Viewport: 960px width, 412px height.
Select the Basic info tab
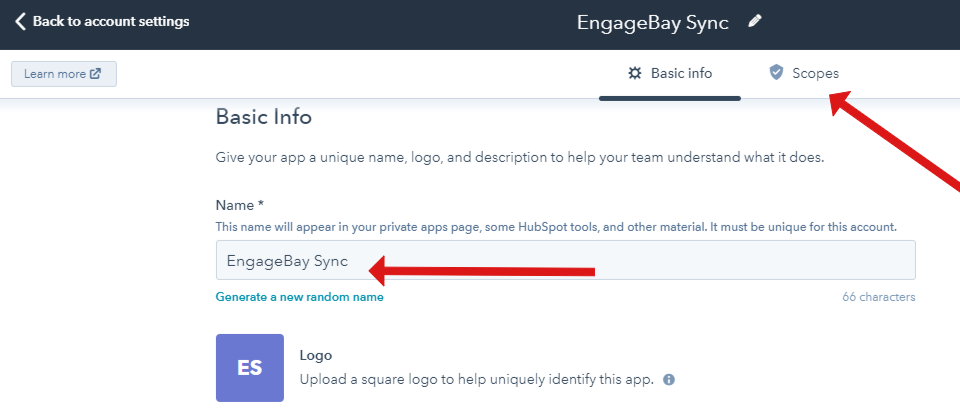(670, 74)
